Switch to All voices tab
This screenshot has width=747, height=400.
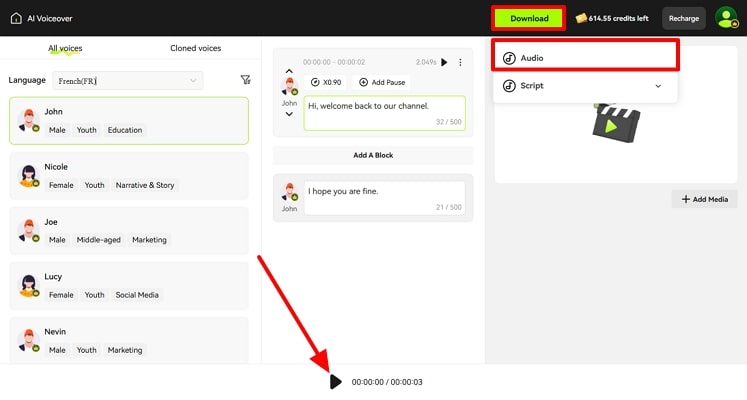tap(65, 48)
